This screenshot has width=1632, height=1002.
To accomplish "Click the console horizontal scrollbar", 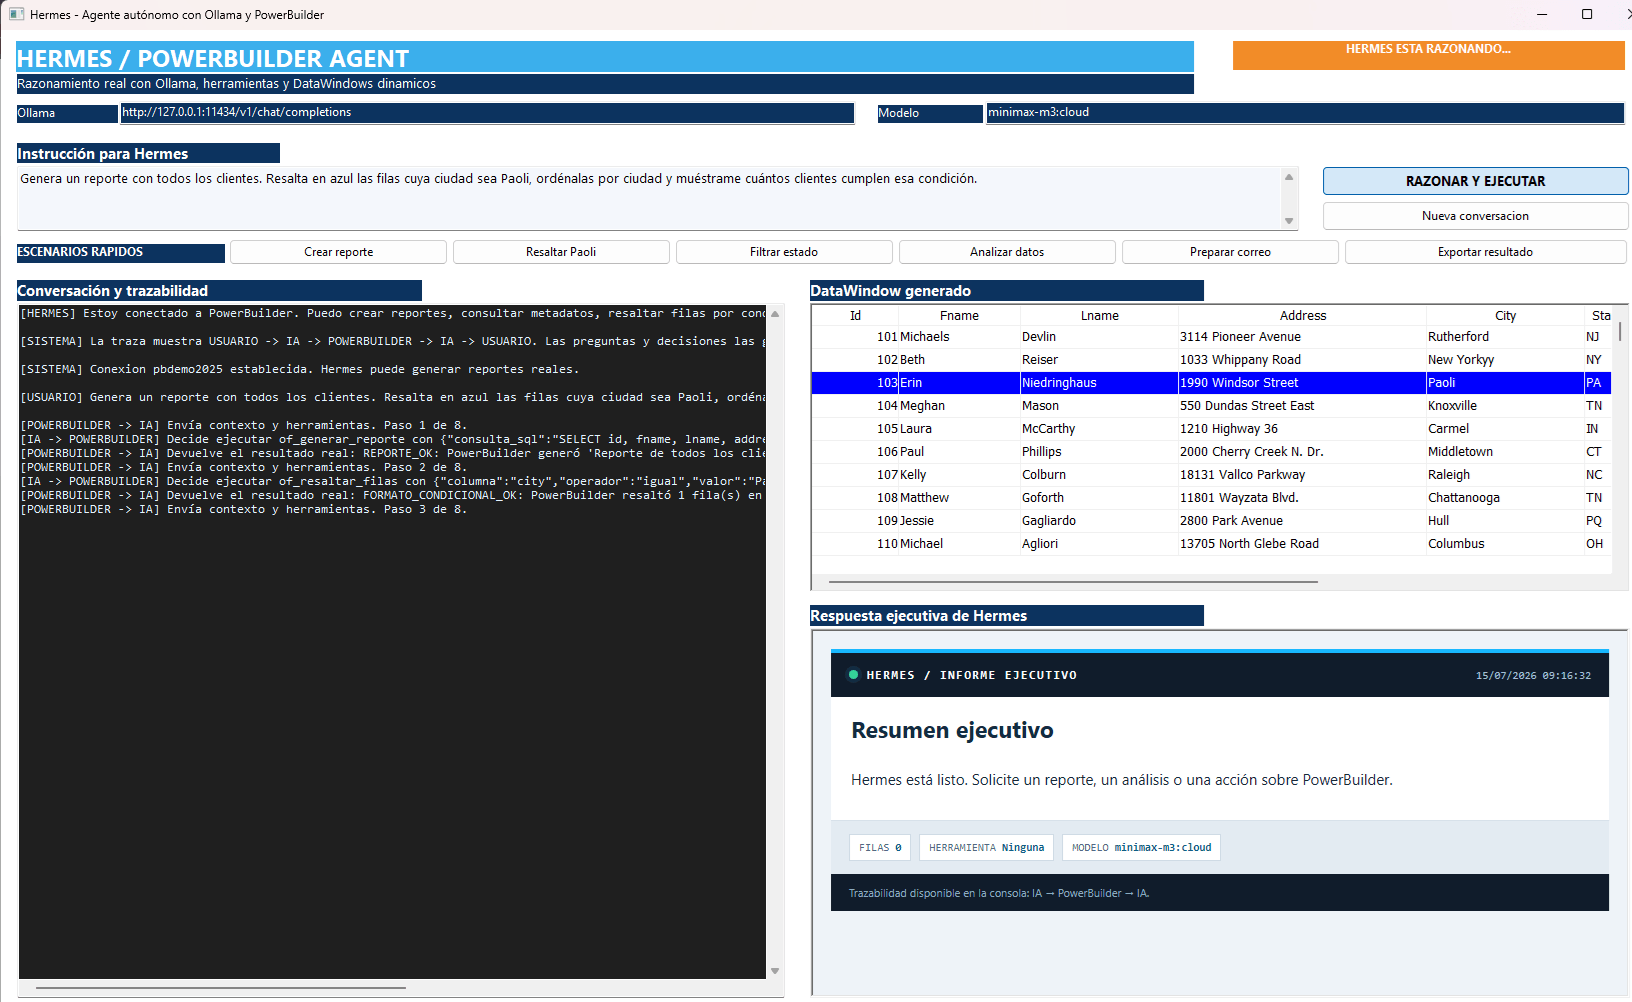I will (x=221, y=988).
